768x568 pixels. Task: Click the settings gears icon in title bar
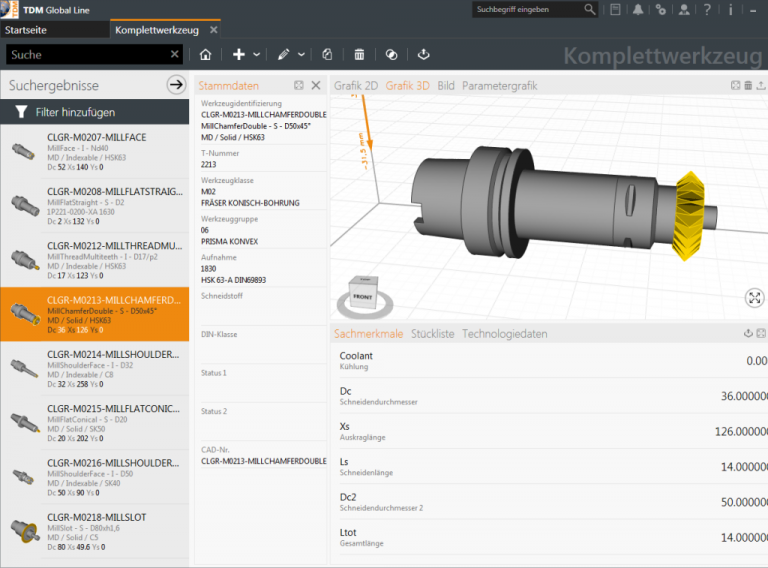[661, 9]
